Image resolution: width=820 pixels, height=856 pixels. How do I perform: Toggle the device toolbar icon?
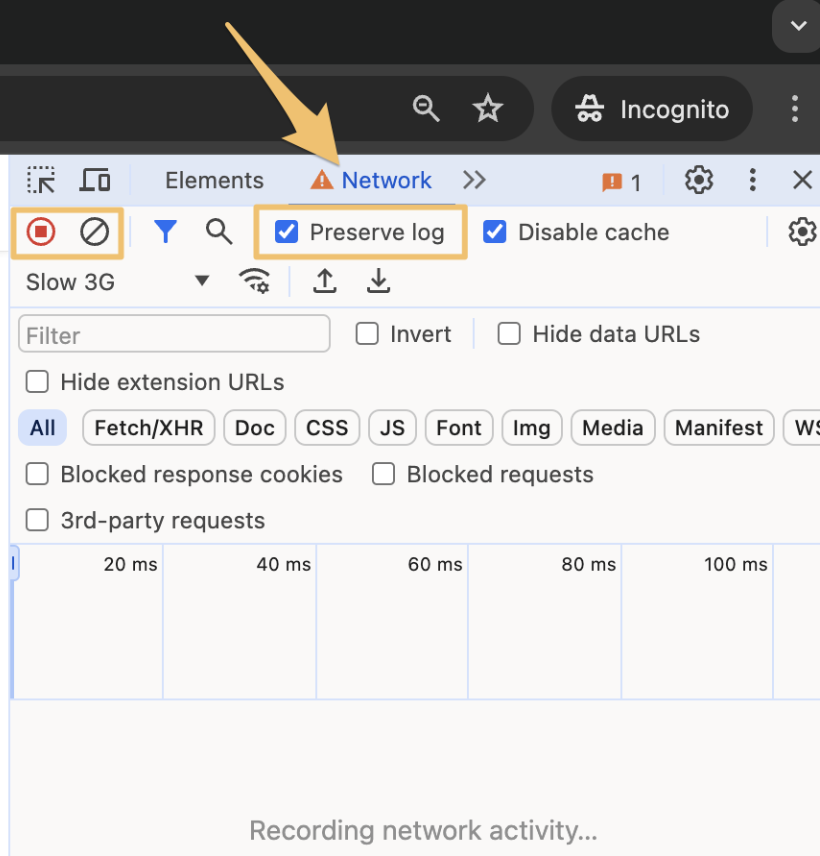tap(95, 180)
